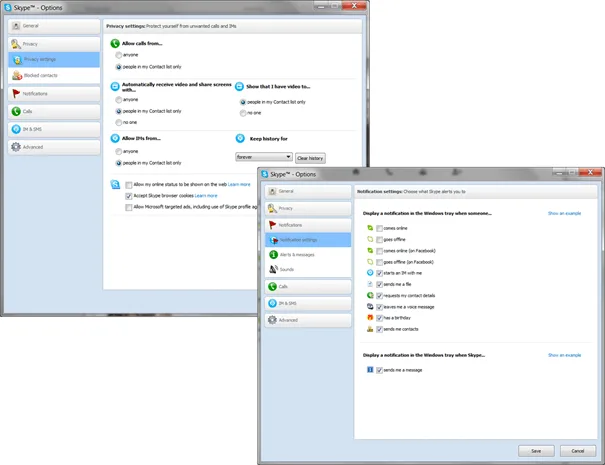The image size is (605, 465).
Task: Click the green 'Allow calls from' phone icon
Action: (115, 43)
